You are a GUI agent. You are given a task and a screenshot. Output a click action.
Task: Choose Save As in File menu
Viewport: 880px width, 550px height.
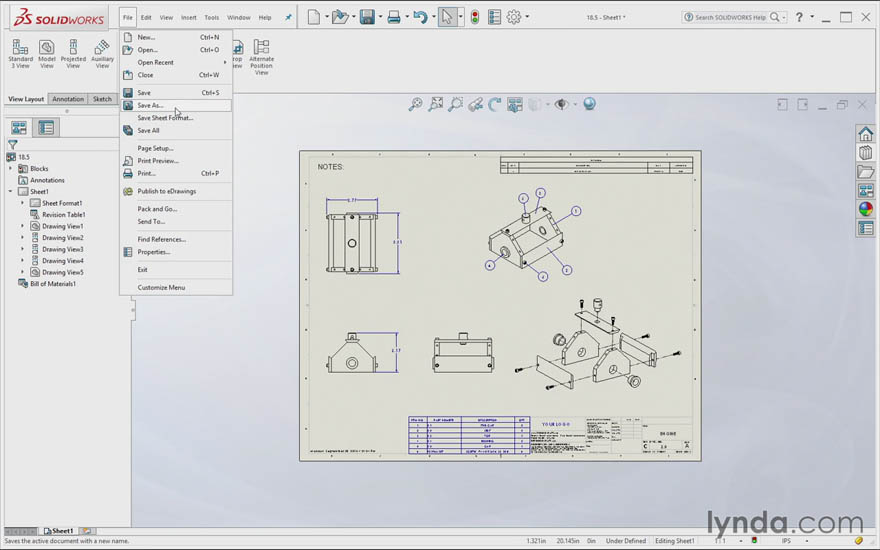[176, 105]
